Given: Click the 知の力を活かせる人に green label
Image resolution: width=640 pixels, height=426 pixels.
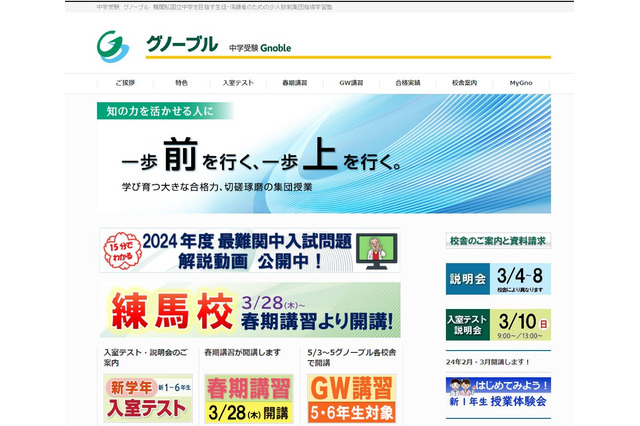Looking at the screenshot, I should pos(164,111).
